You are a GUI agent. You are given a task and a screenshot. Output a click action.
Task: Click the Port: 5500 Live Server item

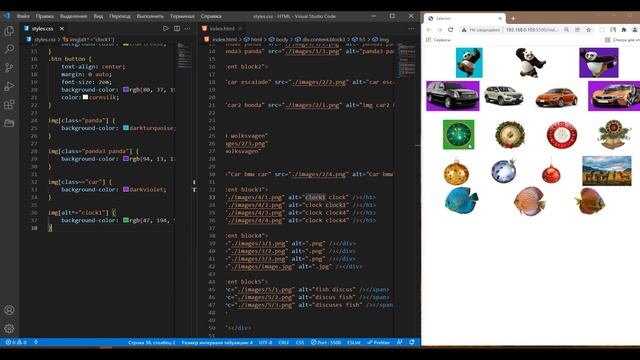[x=326, y=342]
